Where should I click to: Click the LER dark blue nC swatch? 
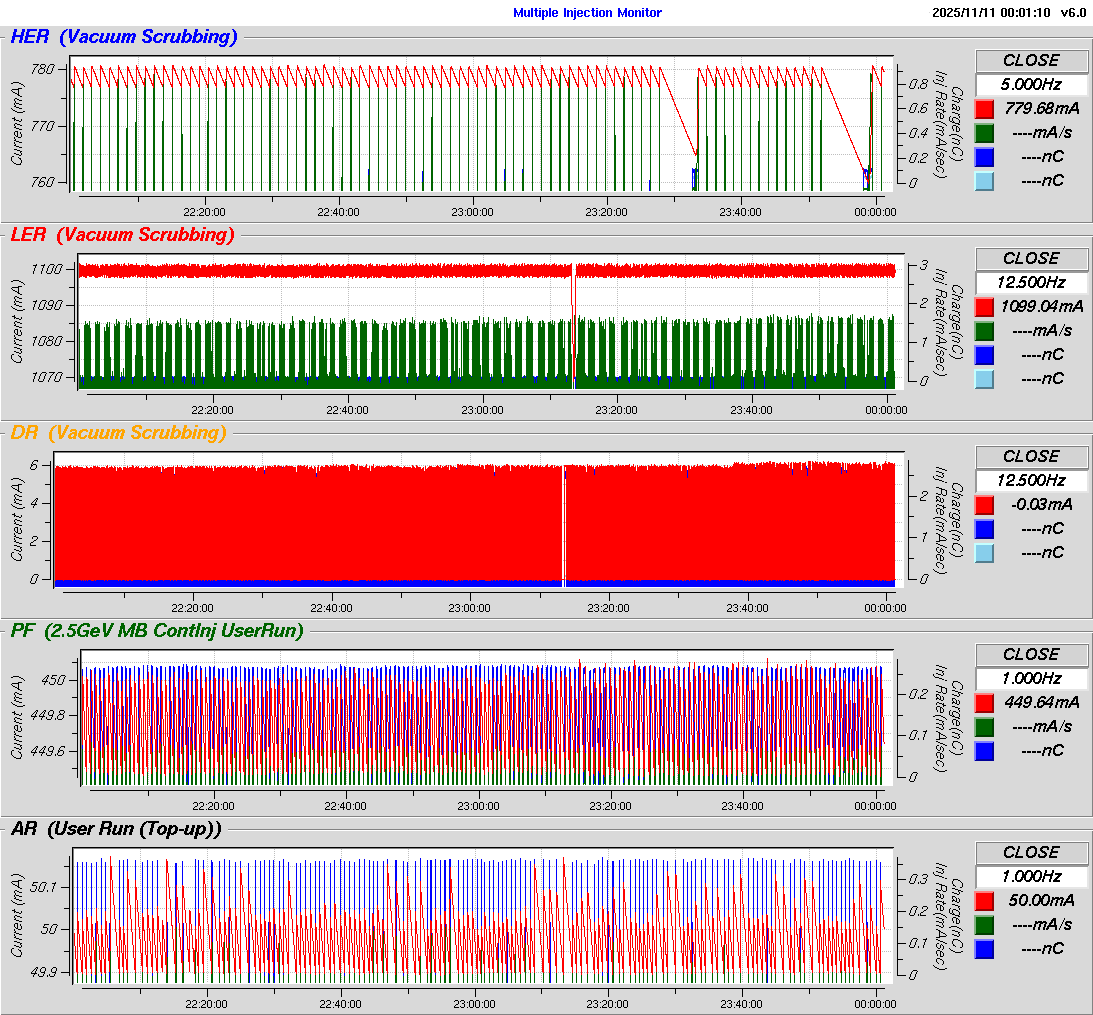tap(984, 355)
